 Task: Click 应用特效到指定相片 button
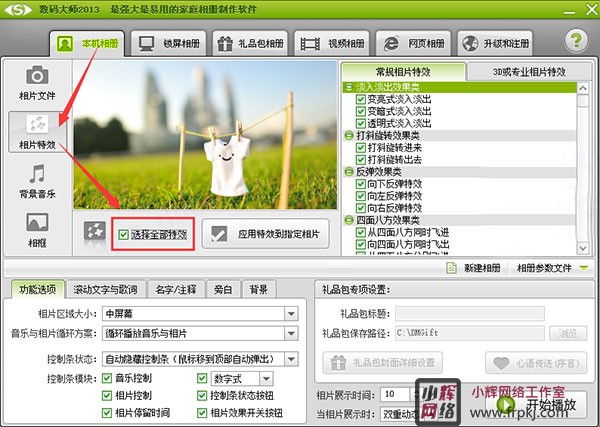click(266, 234)
